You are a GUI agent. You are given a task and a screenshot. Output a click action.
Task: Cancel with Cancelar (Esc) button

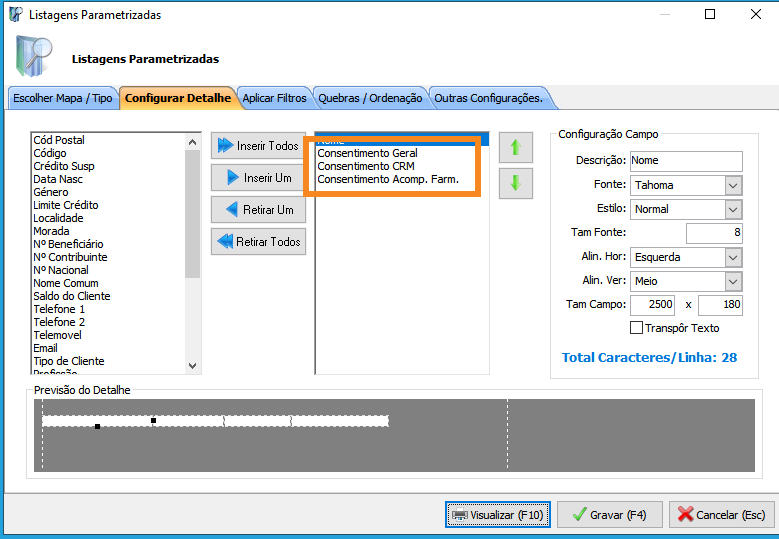click(721, 515)
